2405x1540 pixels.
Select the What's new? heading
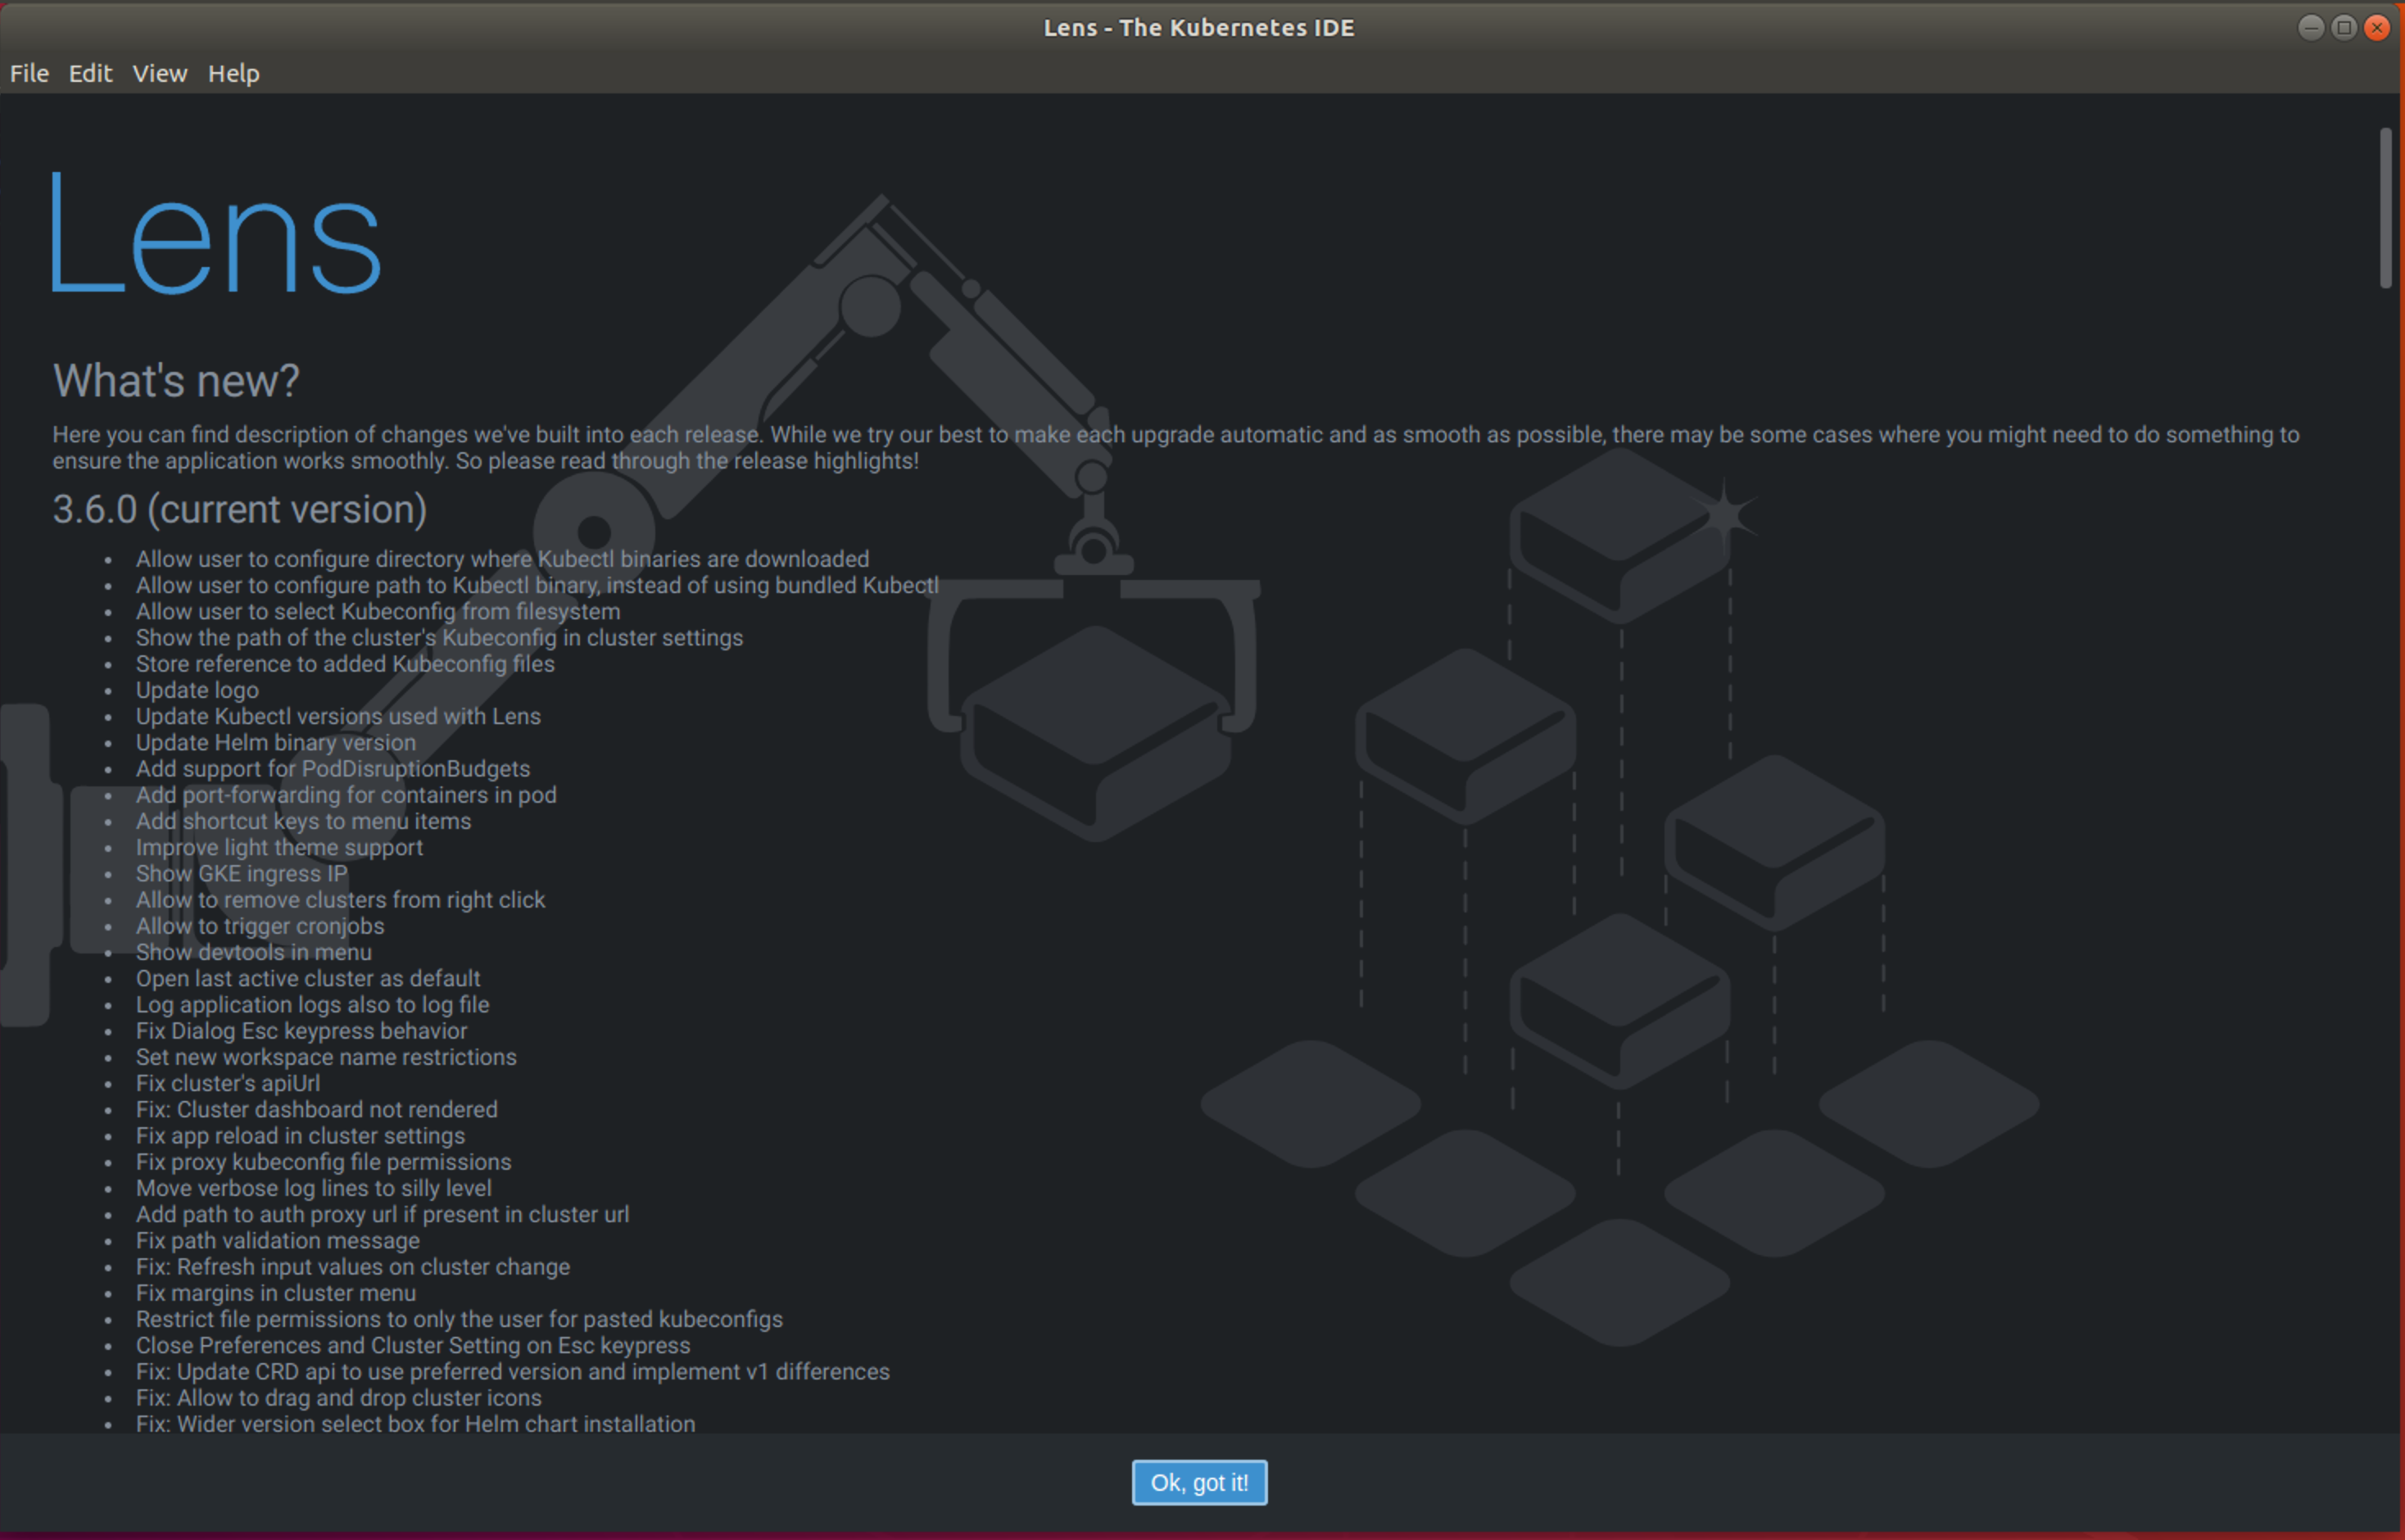(x=176, y=381)
